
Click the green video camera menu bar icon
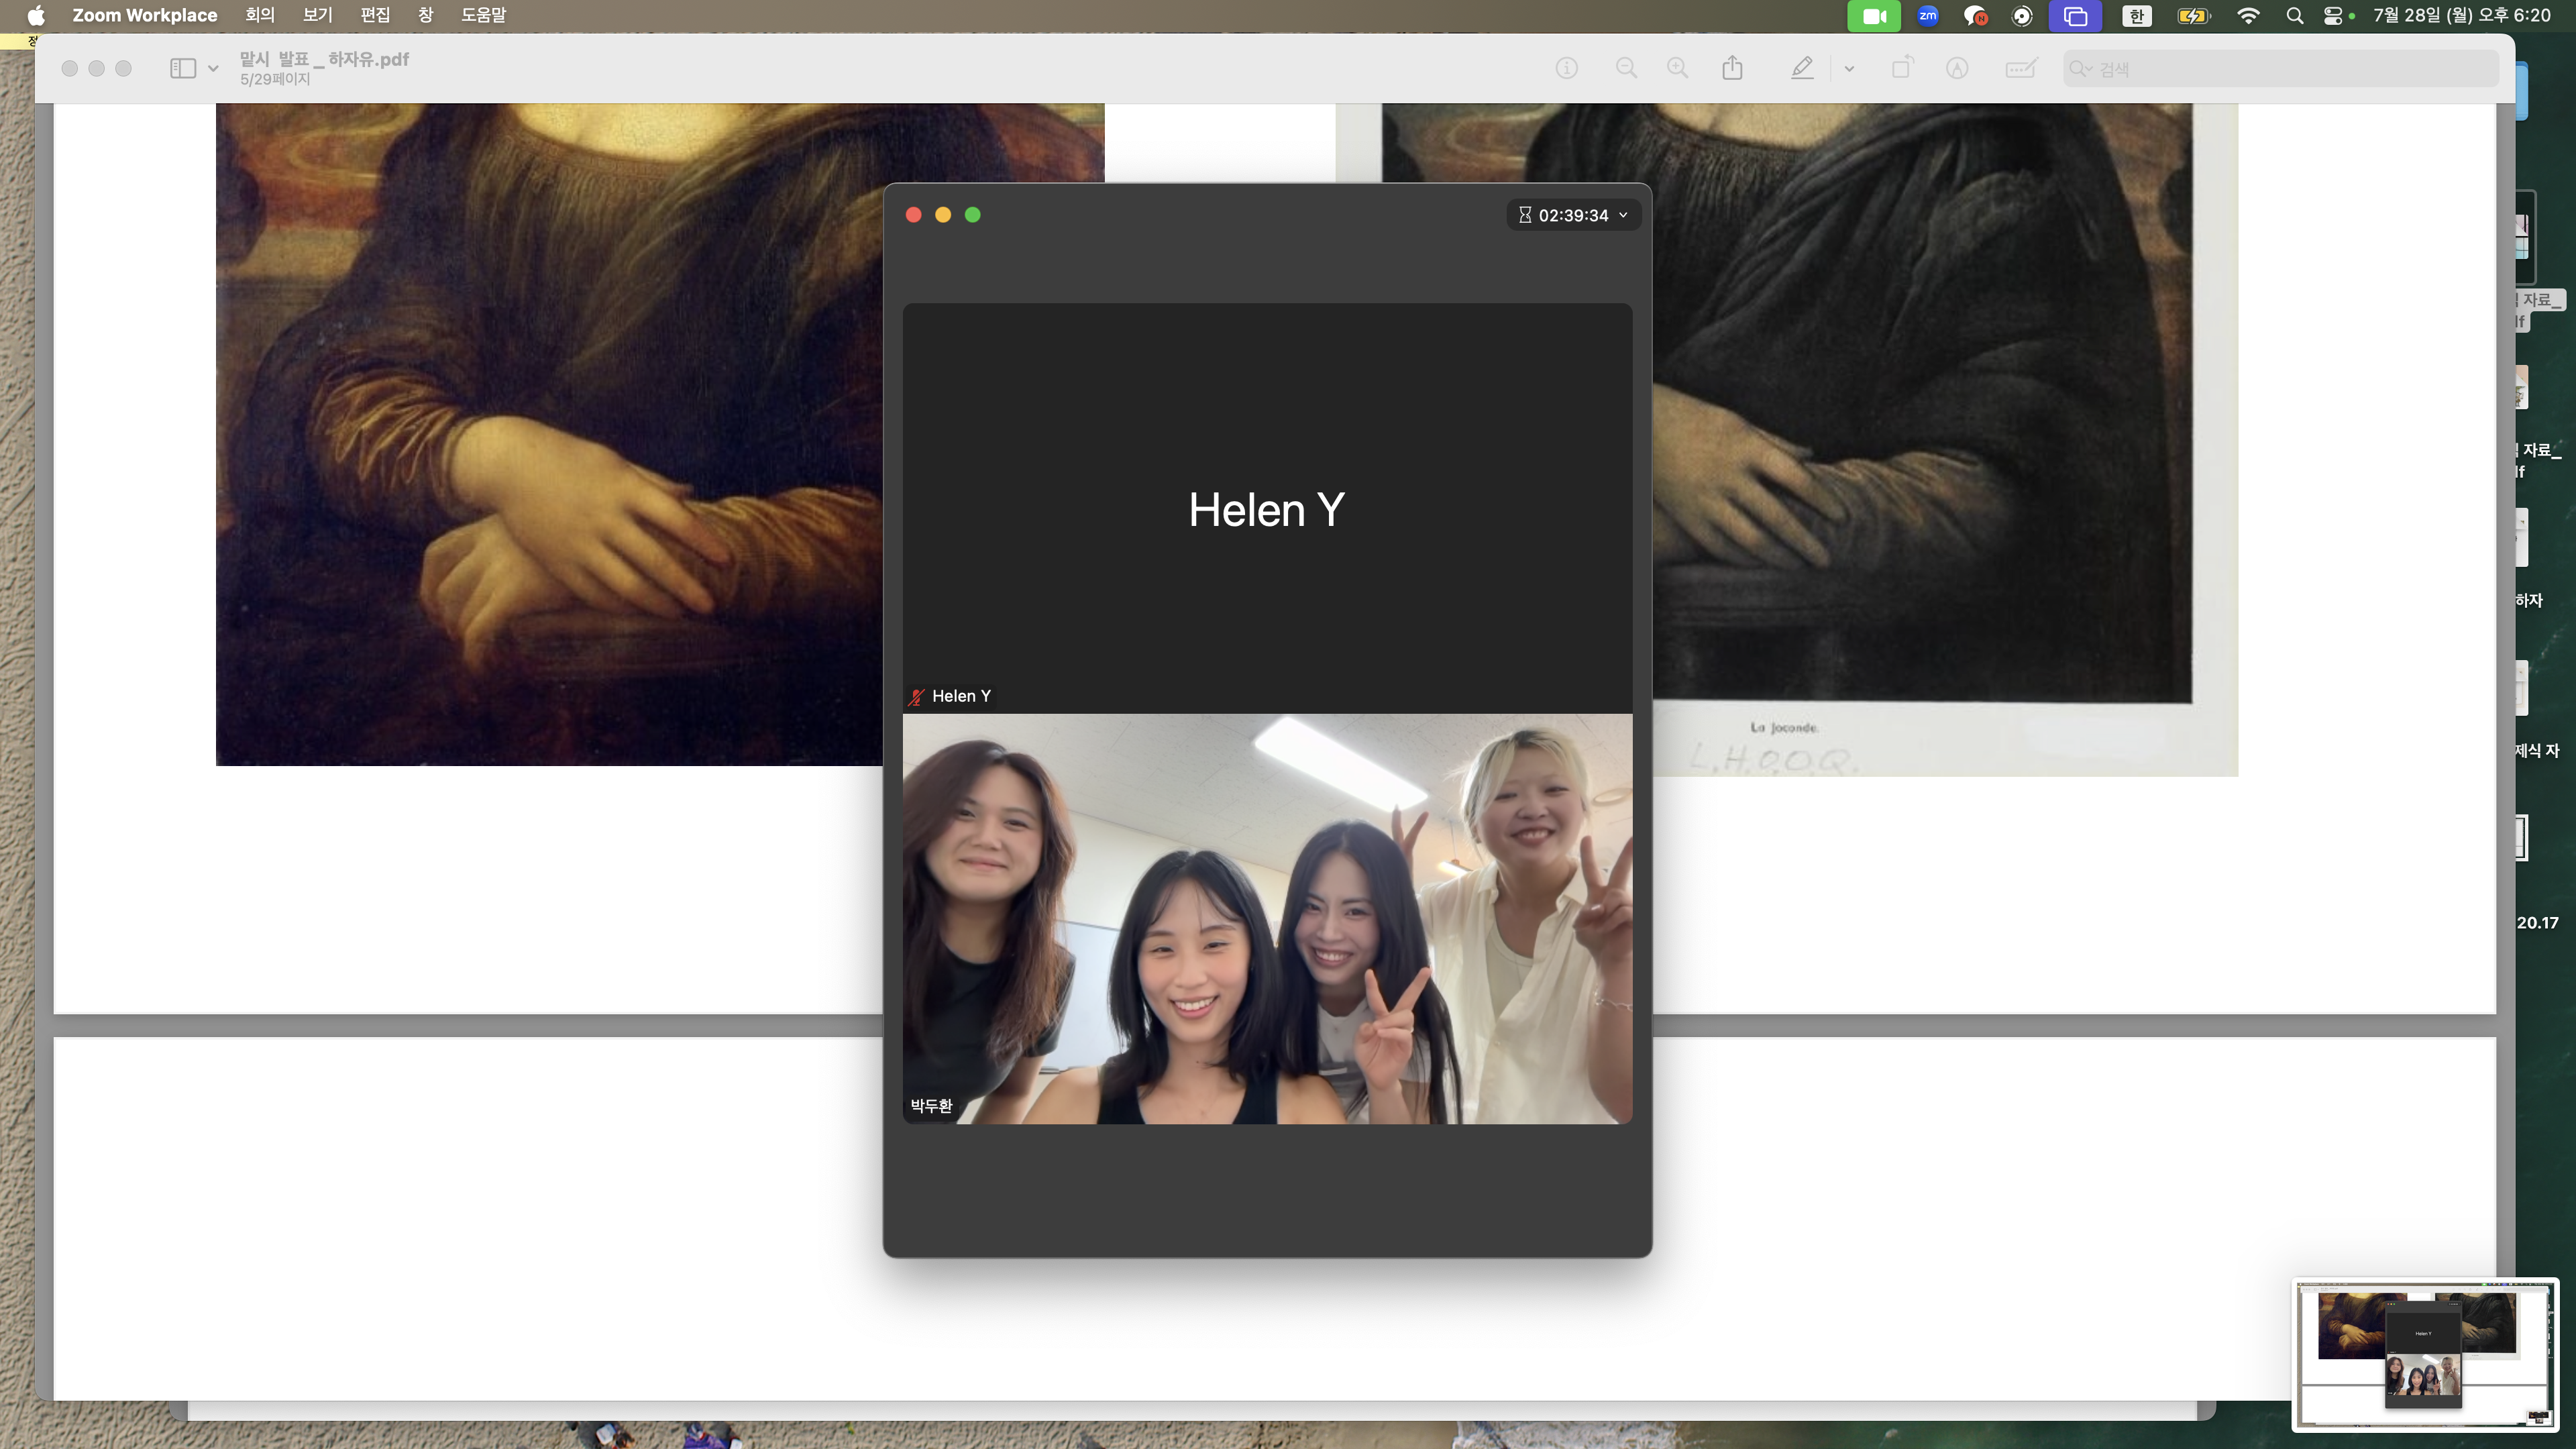[x=1874, y=16]
